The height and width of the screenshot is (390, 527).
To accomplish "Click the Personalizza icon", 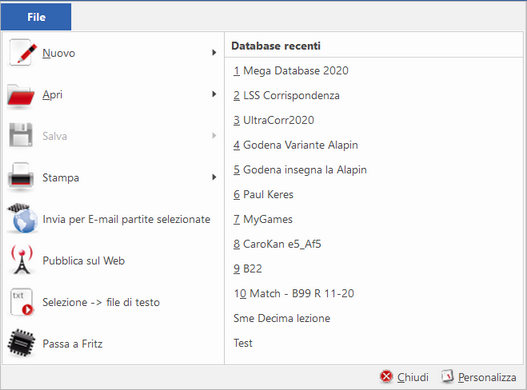I will click(447, 376).
